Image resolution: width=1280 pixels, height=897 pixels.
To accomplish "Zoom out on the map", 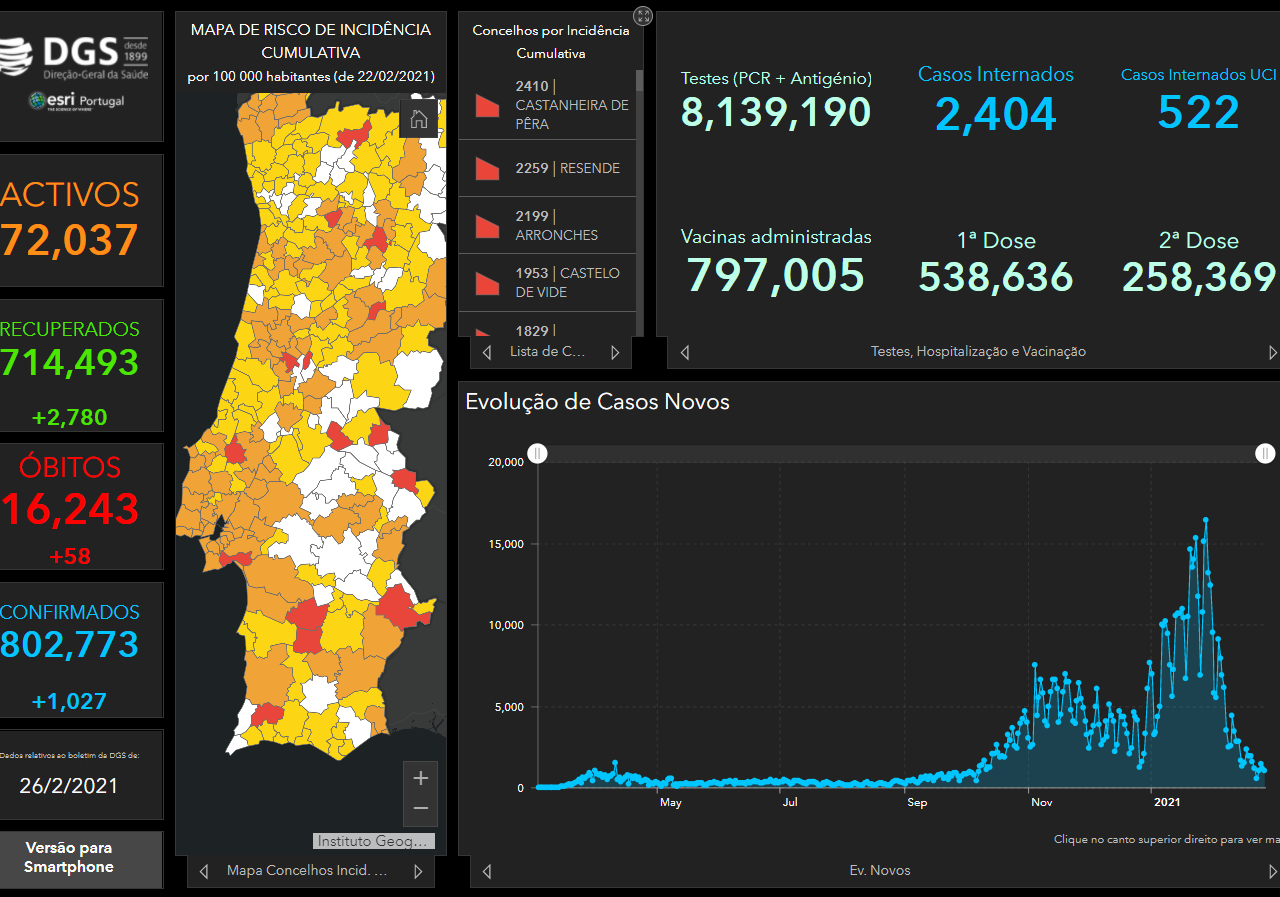I will [420, 808].
